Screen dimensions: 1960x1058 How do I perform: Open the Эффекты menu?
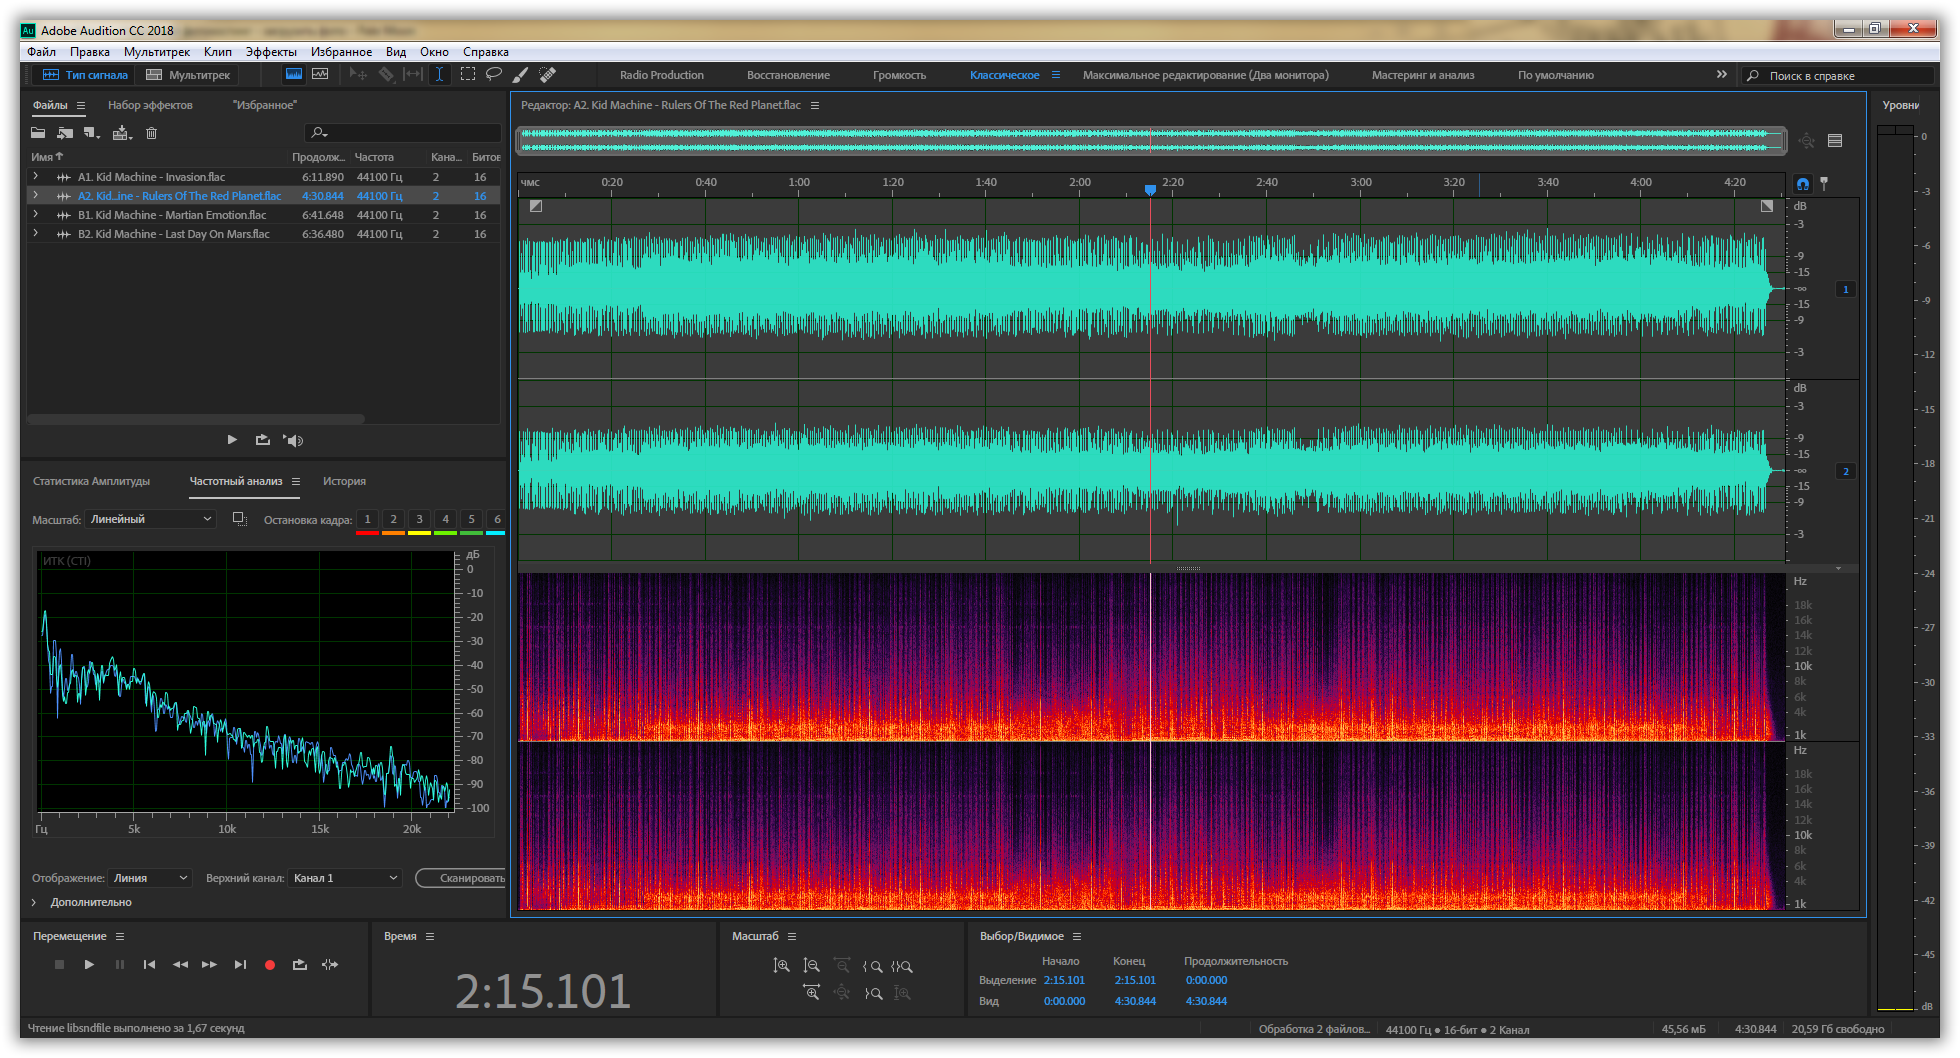(271, 52)
